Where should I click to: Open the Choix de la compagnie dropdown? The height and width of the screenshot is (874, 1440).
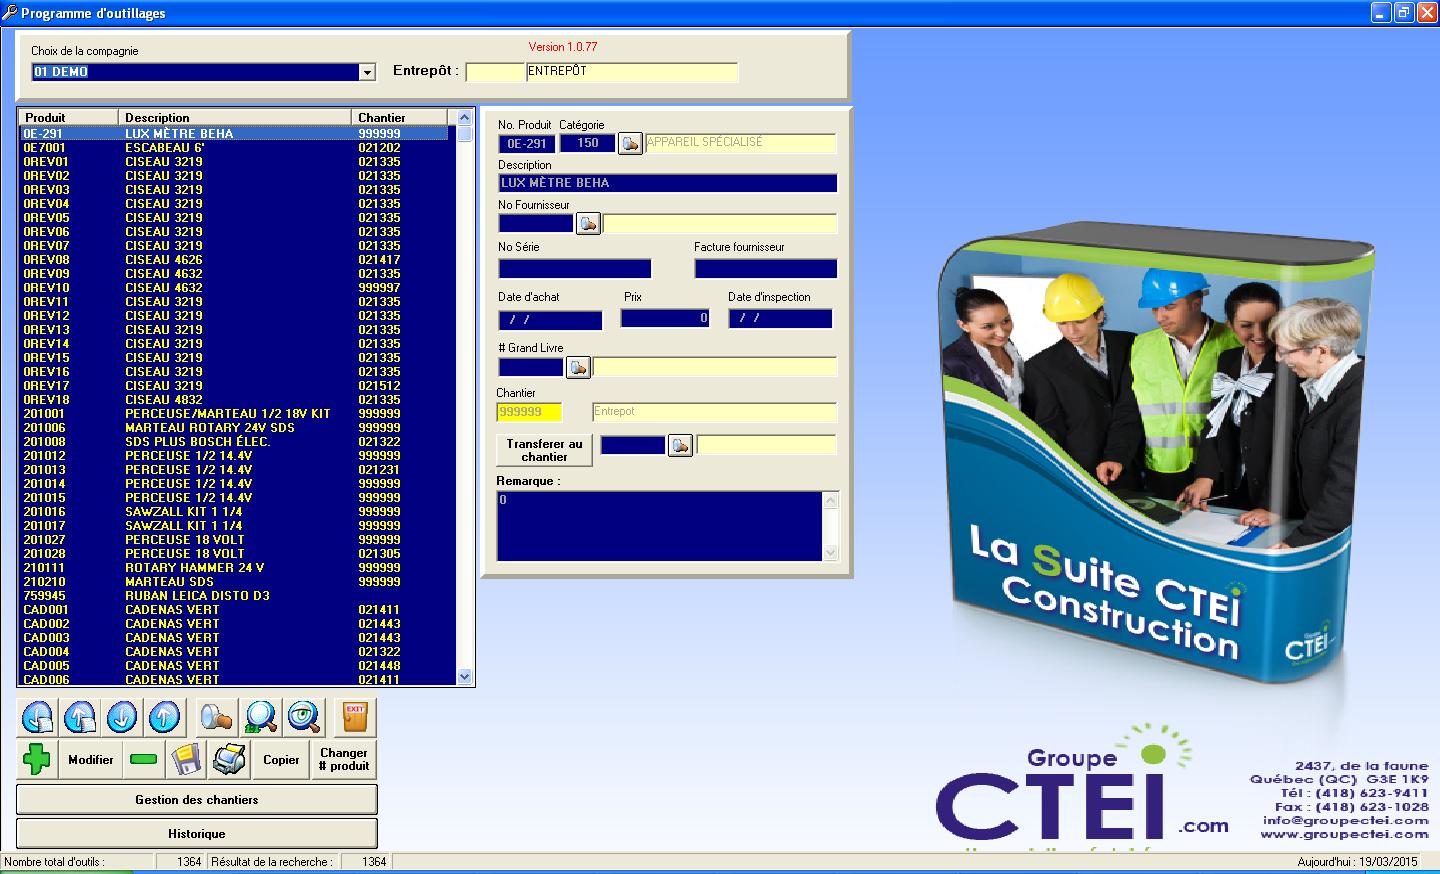[367, 72]
